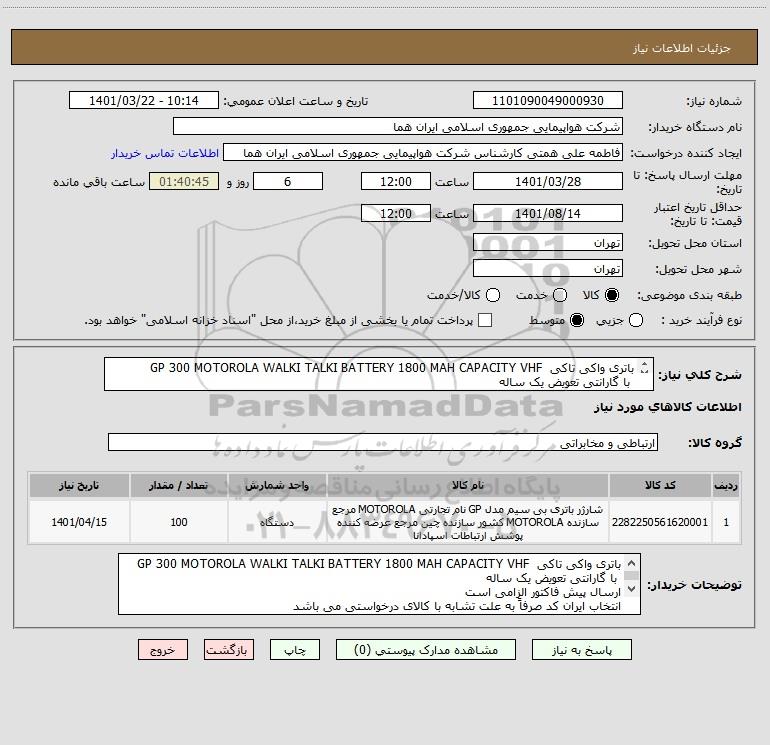Click تعداد / مقدار column header
This screenshot has width=770, height=745.
point(179,486)
